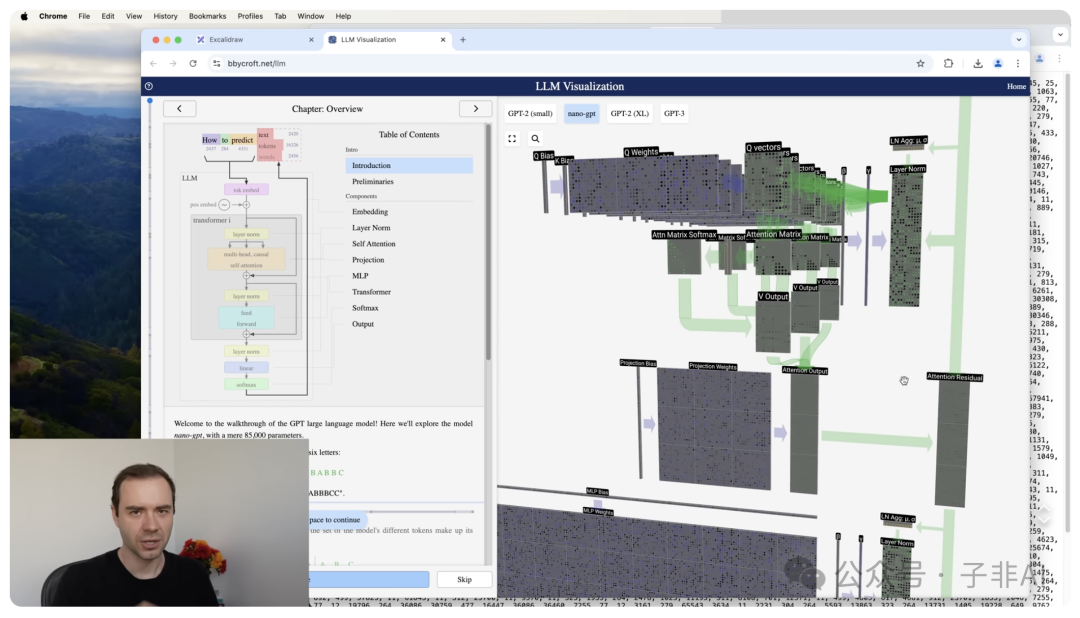Click the blue chapter progress dot
The image size is (1080, 618).
tap(149, 101)
